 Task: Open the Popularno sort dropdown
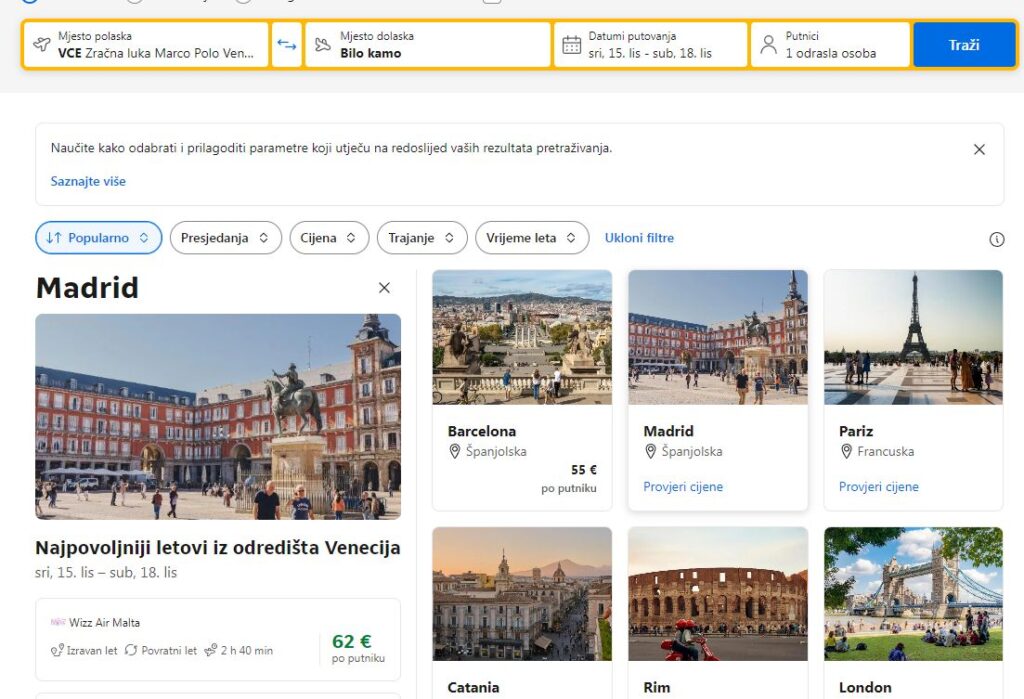(x=98, y=238)
